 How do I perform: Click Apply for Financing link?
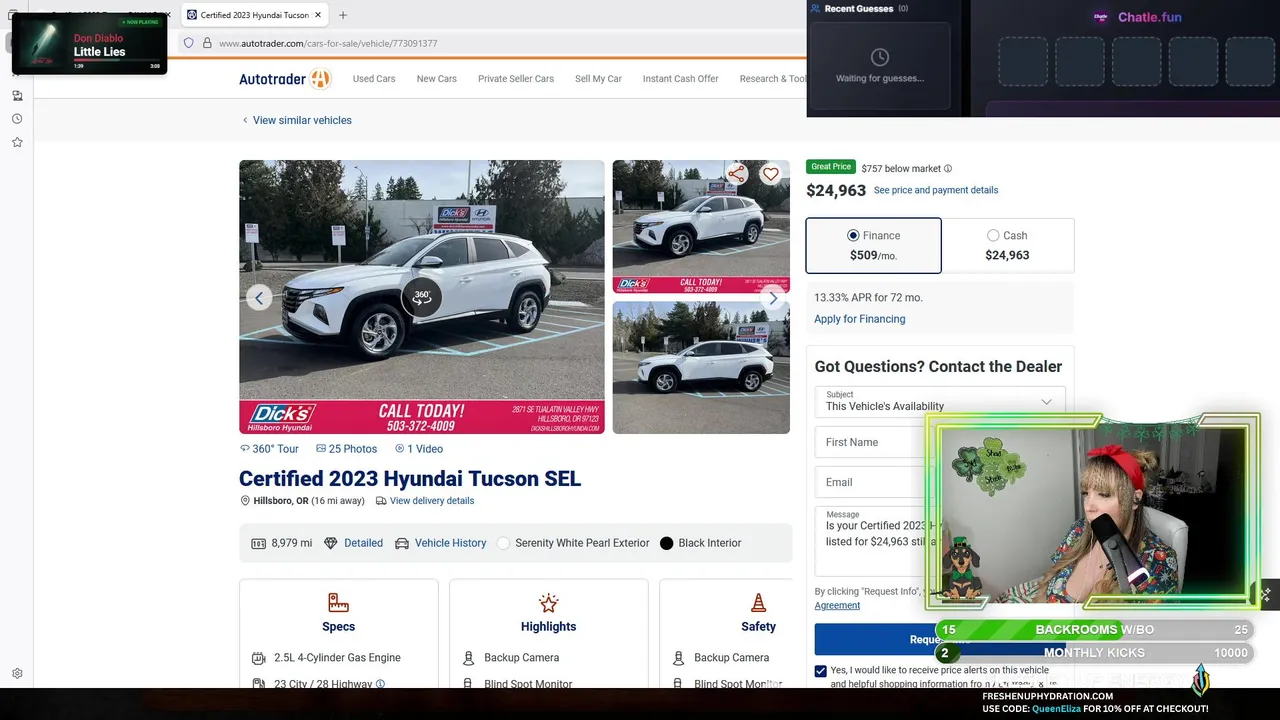[860, 319]
